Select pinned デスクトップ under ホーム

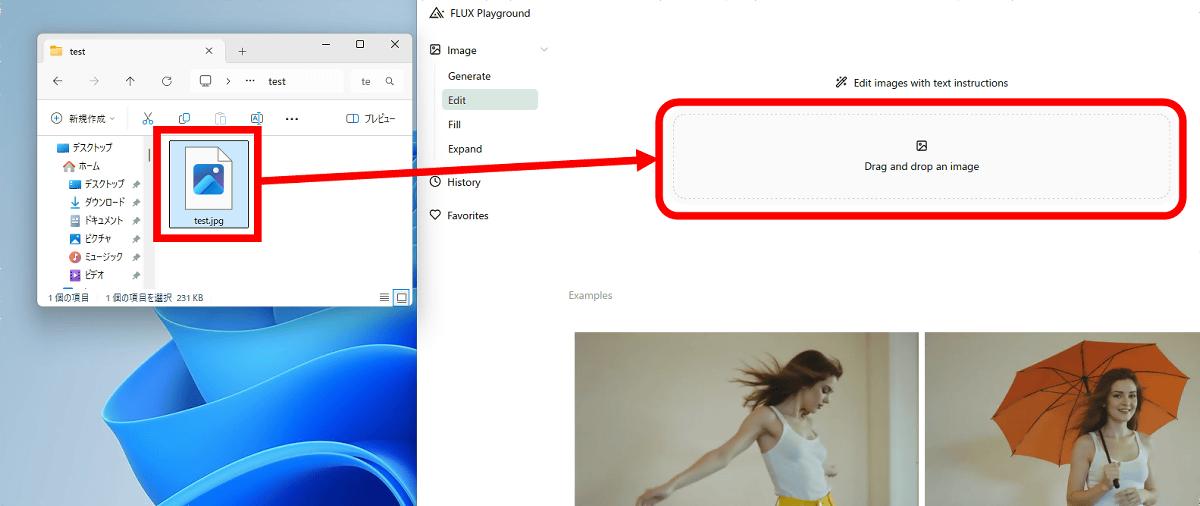click(96, 184)
